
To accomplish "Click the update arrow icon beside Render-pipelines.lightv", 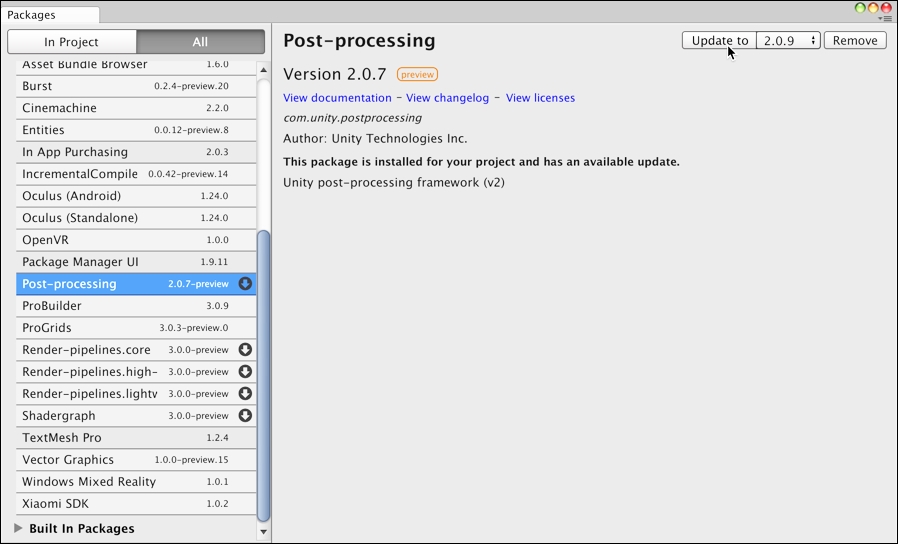I will pos(245,393).
